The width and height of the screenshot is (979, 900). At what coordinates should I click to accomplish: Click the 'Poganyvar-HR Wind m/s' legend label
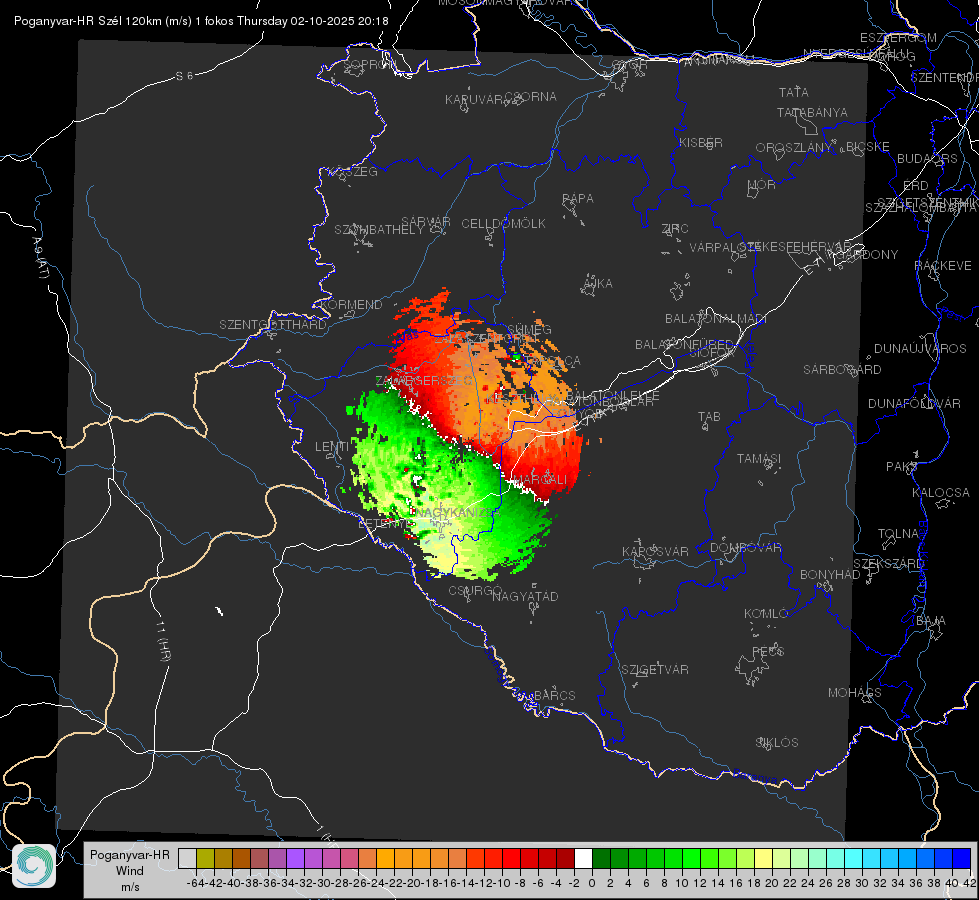[130, 871]
